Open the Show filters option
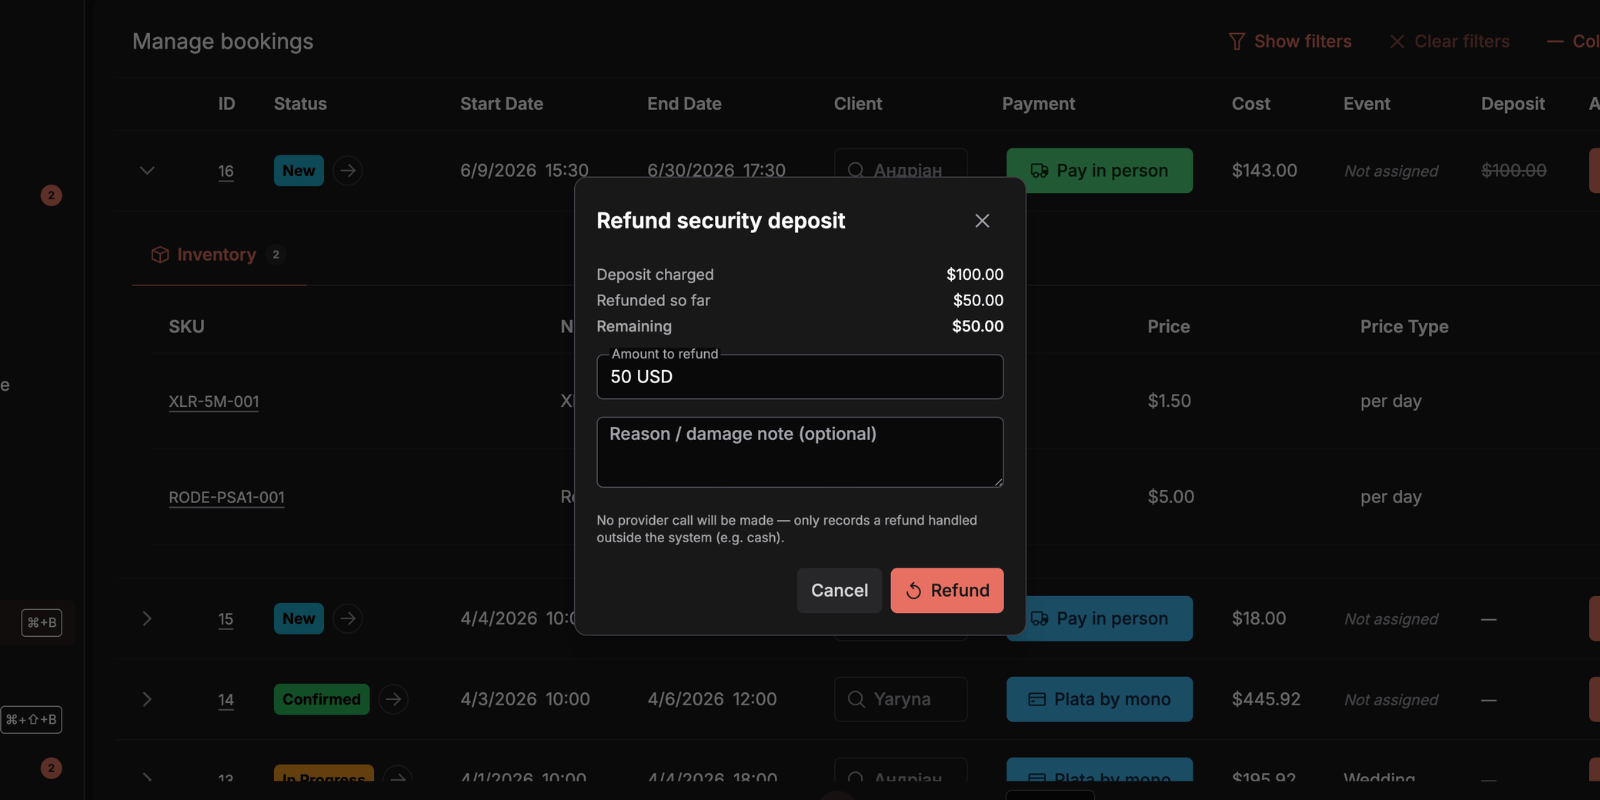Viewport: 1600px width, 800px height. (1290, 41)
